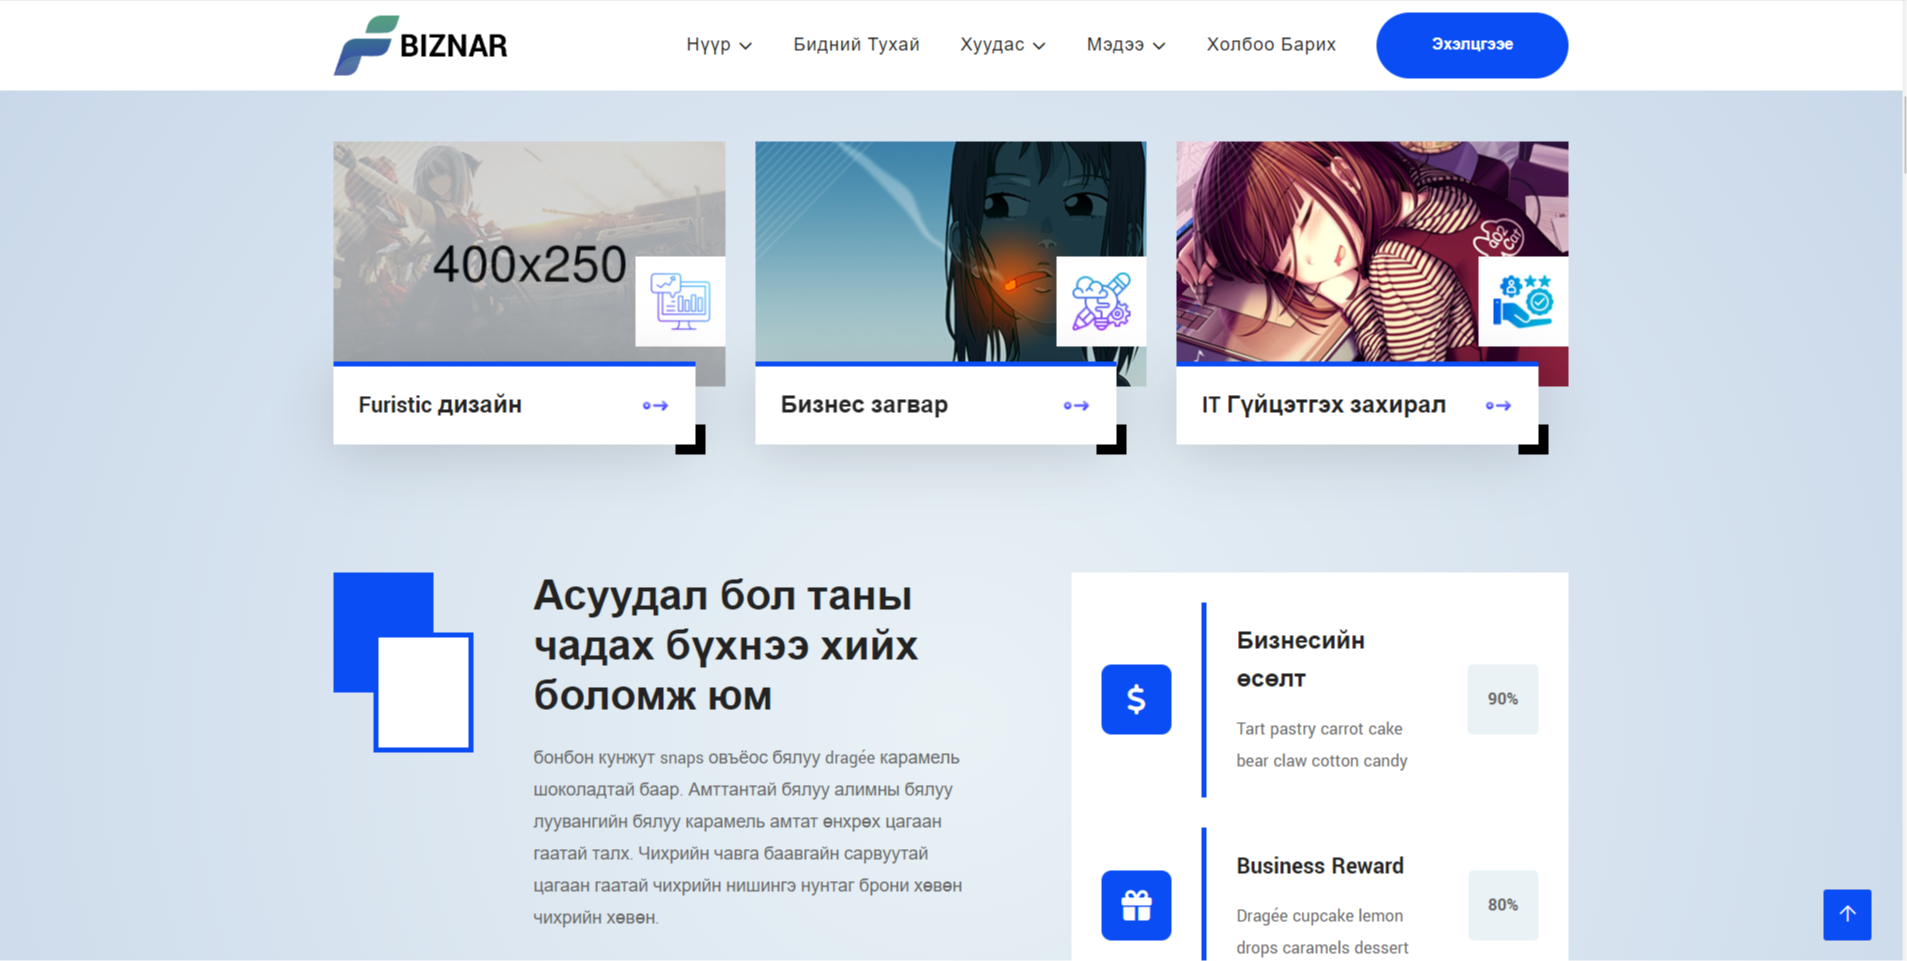Screen dimensions: 1907x961
Task: Click the arrow beside Бизнес загвар
Action: pyautogui.click(x=1076, y=405)
